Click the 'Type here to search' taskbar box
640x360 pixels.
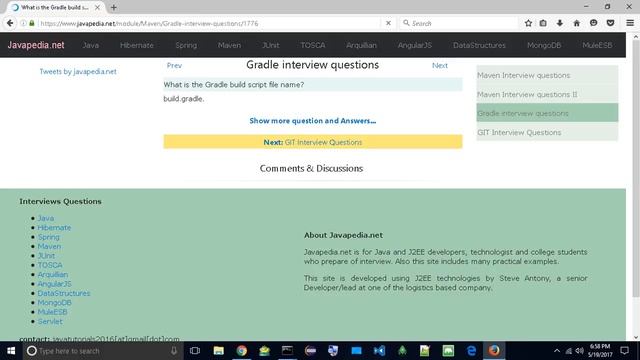pos(102,351)
